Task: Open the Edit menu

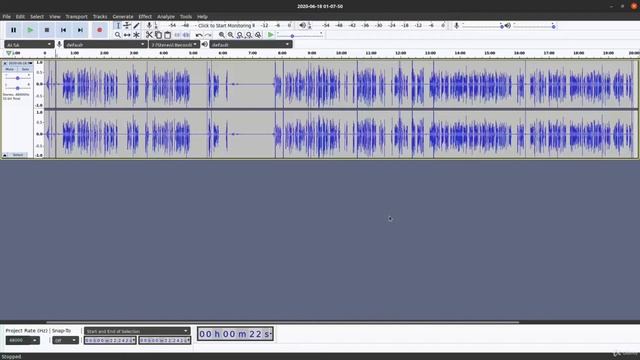Action: 20,17
